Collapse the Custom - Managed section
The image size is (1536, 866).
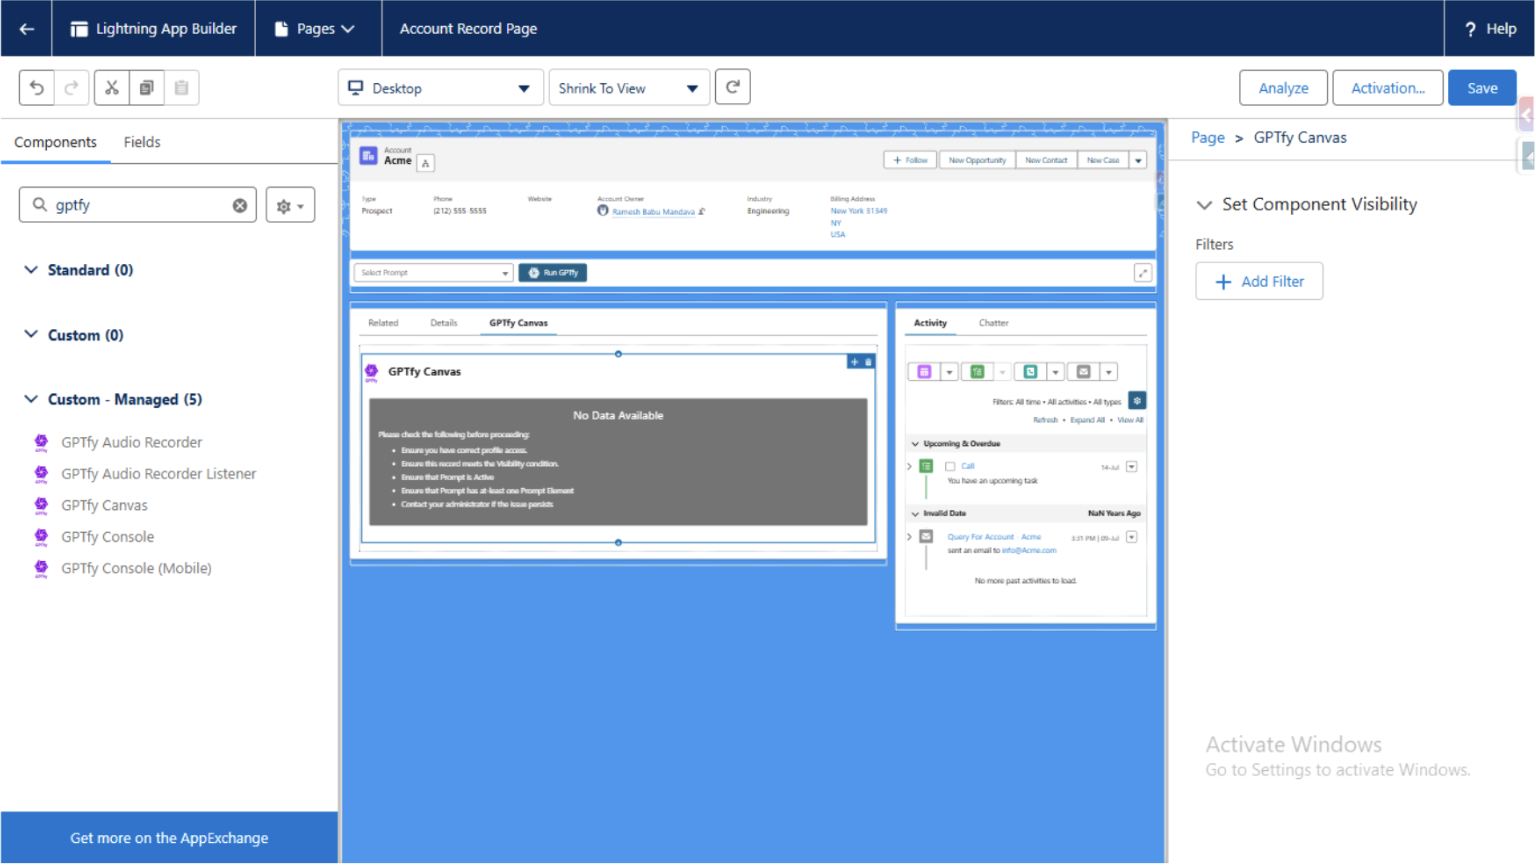[31, 399]
